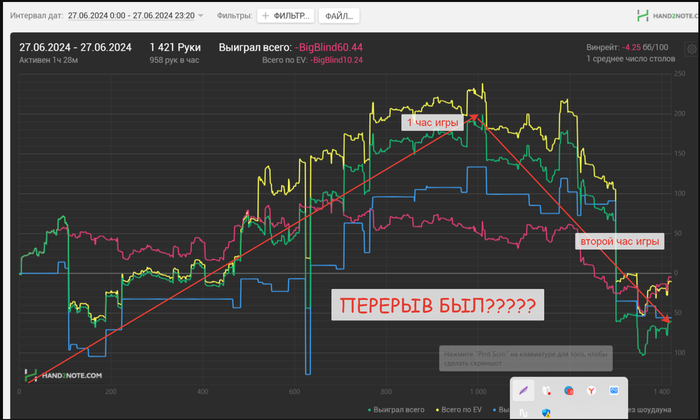Toggle the Всего по EV legend series
This screenshot has width=700, height=420.
click(x=458, y=409)
